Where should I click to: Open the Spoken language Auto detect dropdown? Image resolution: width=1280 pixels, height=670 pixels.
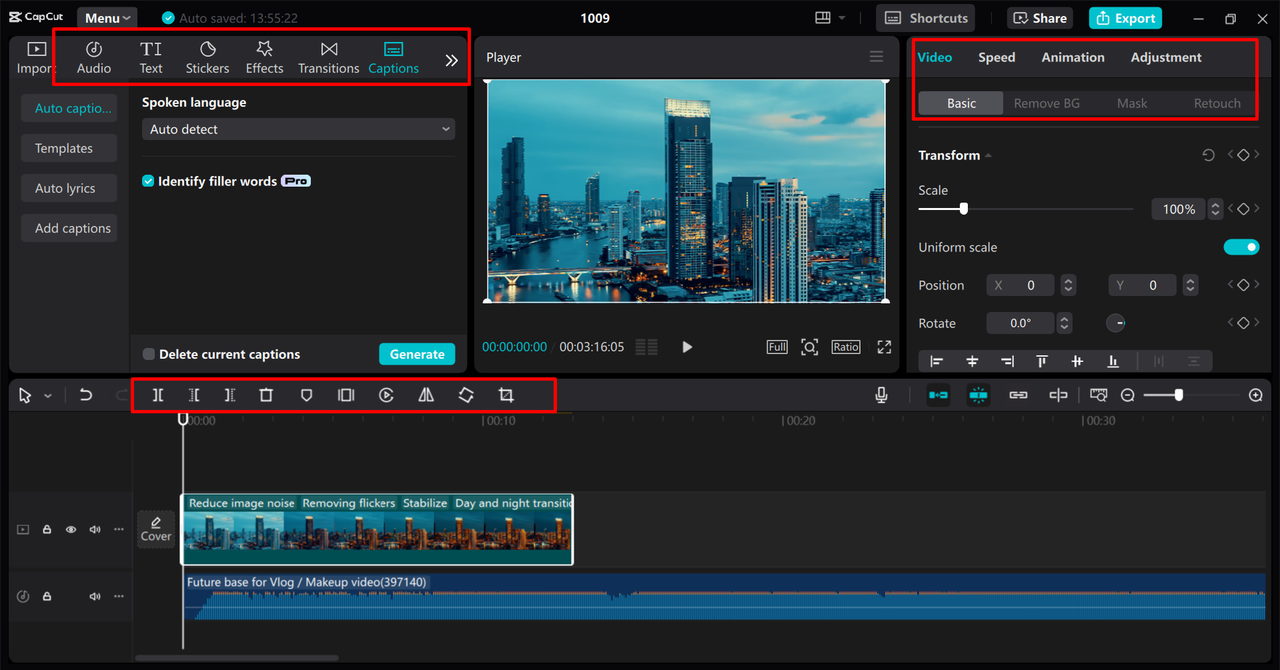click(x=298, y=129)
